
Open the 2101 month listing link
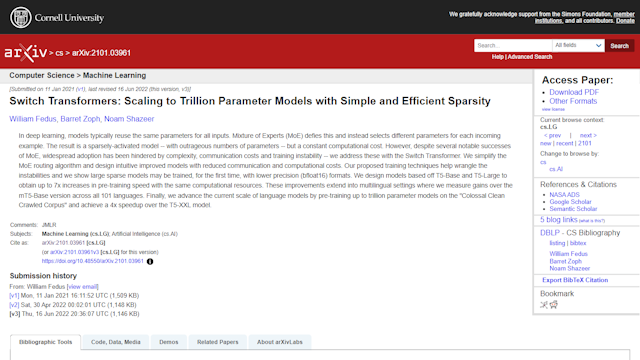pos(584,143)
